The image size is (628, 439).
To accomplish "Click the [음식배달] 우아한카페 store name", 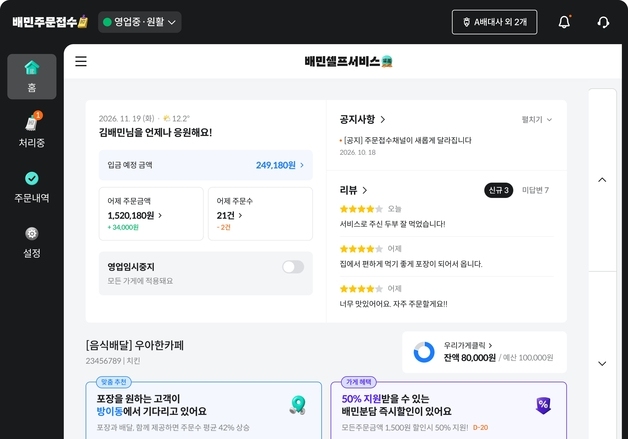I will (135, 345).
